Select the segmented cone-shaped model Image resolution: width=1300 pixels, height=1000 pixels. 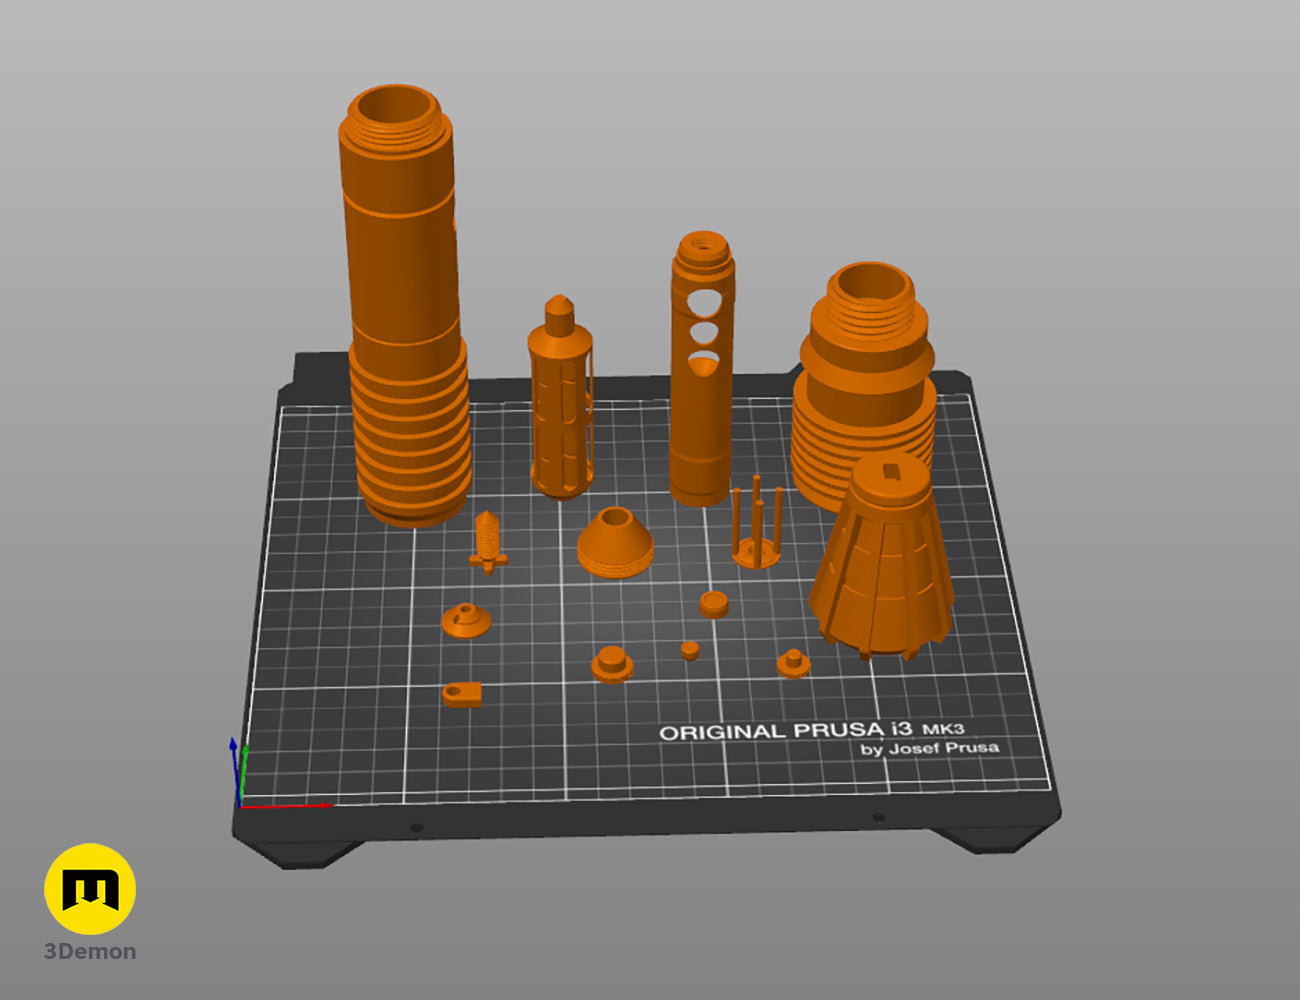coord(882,555)
